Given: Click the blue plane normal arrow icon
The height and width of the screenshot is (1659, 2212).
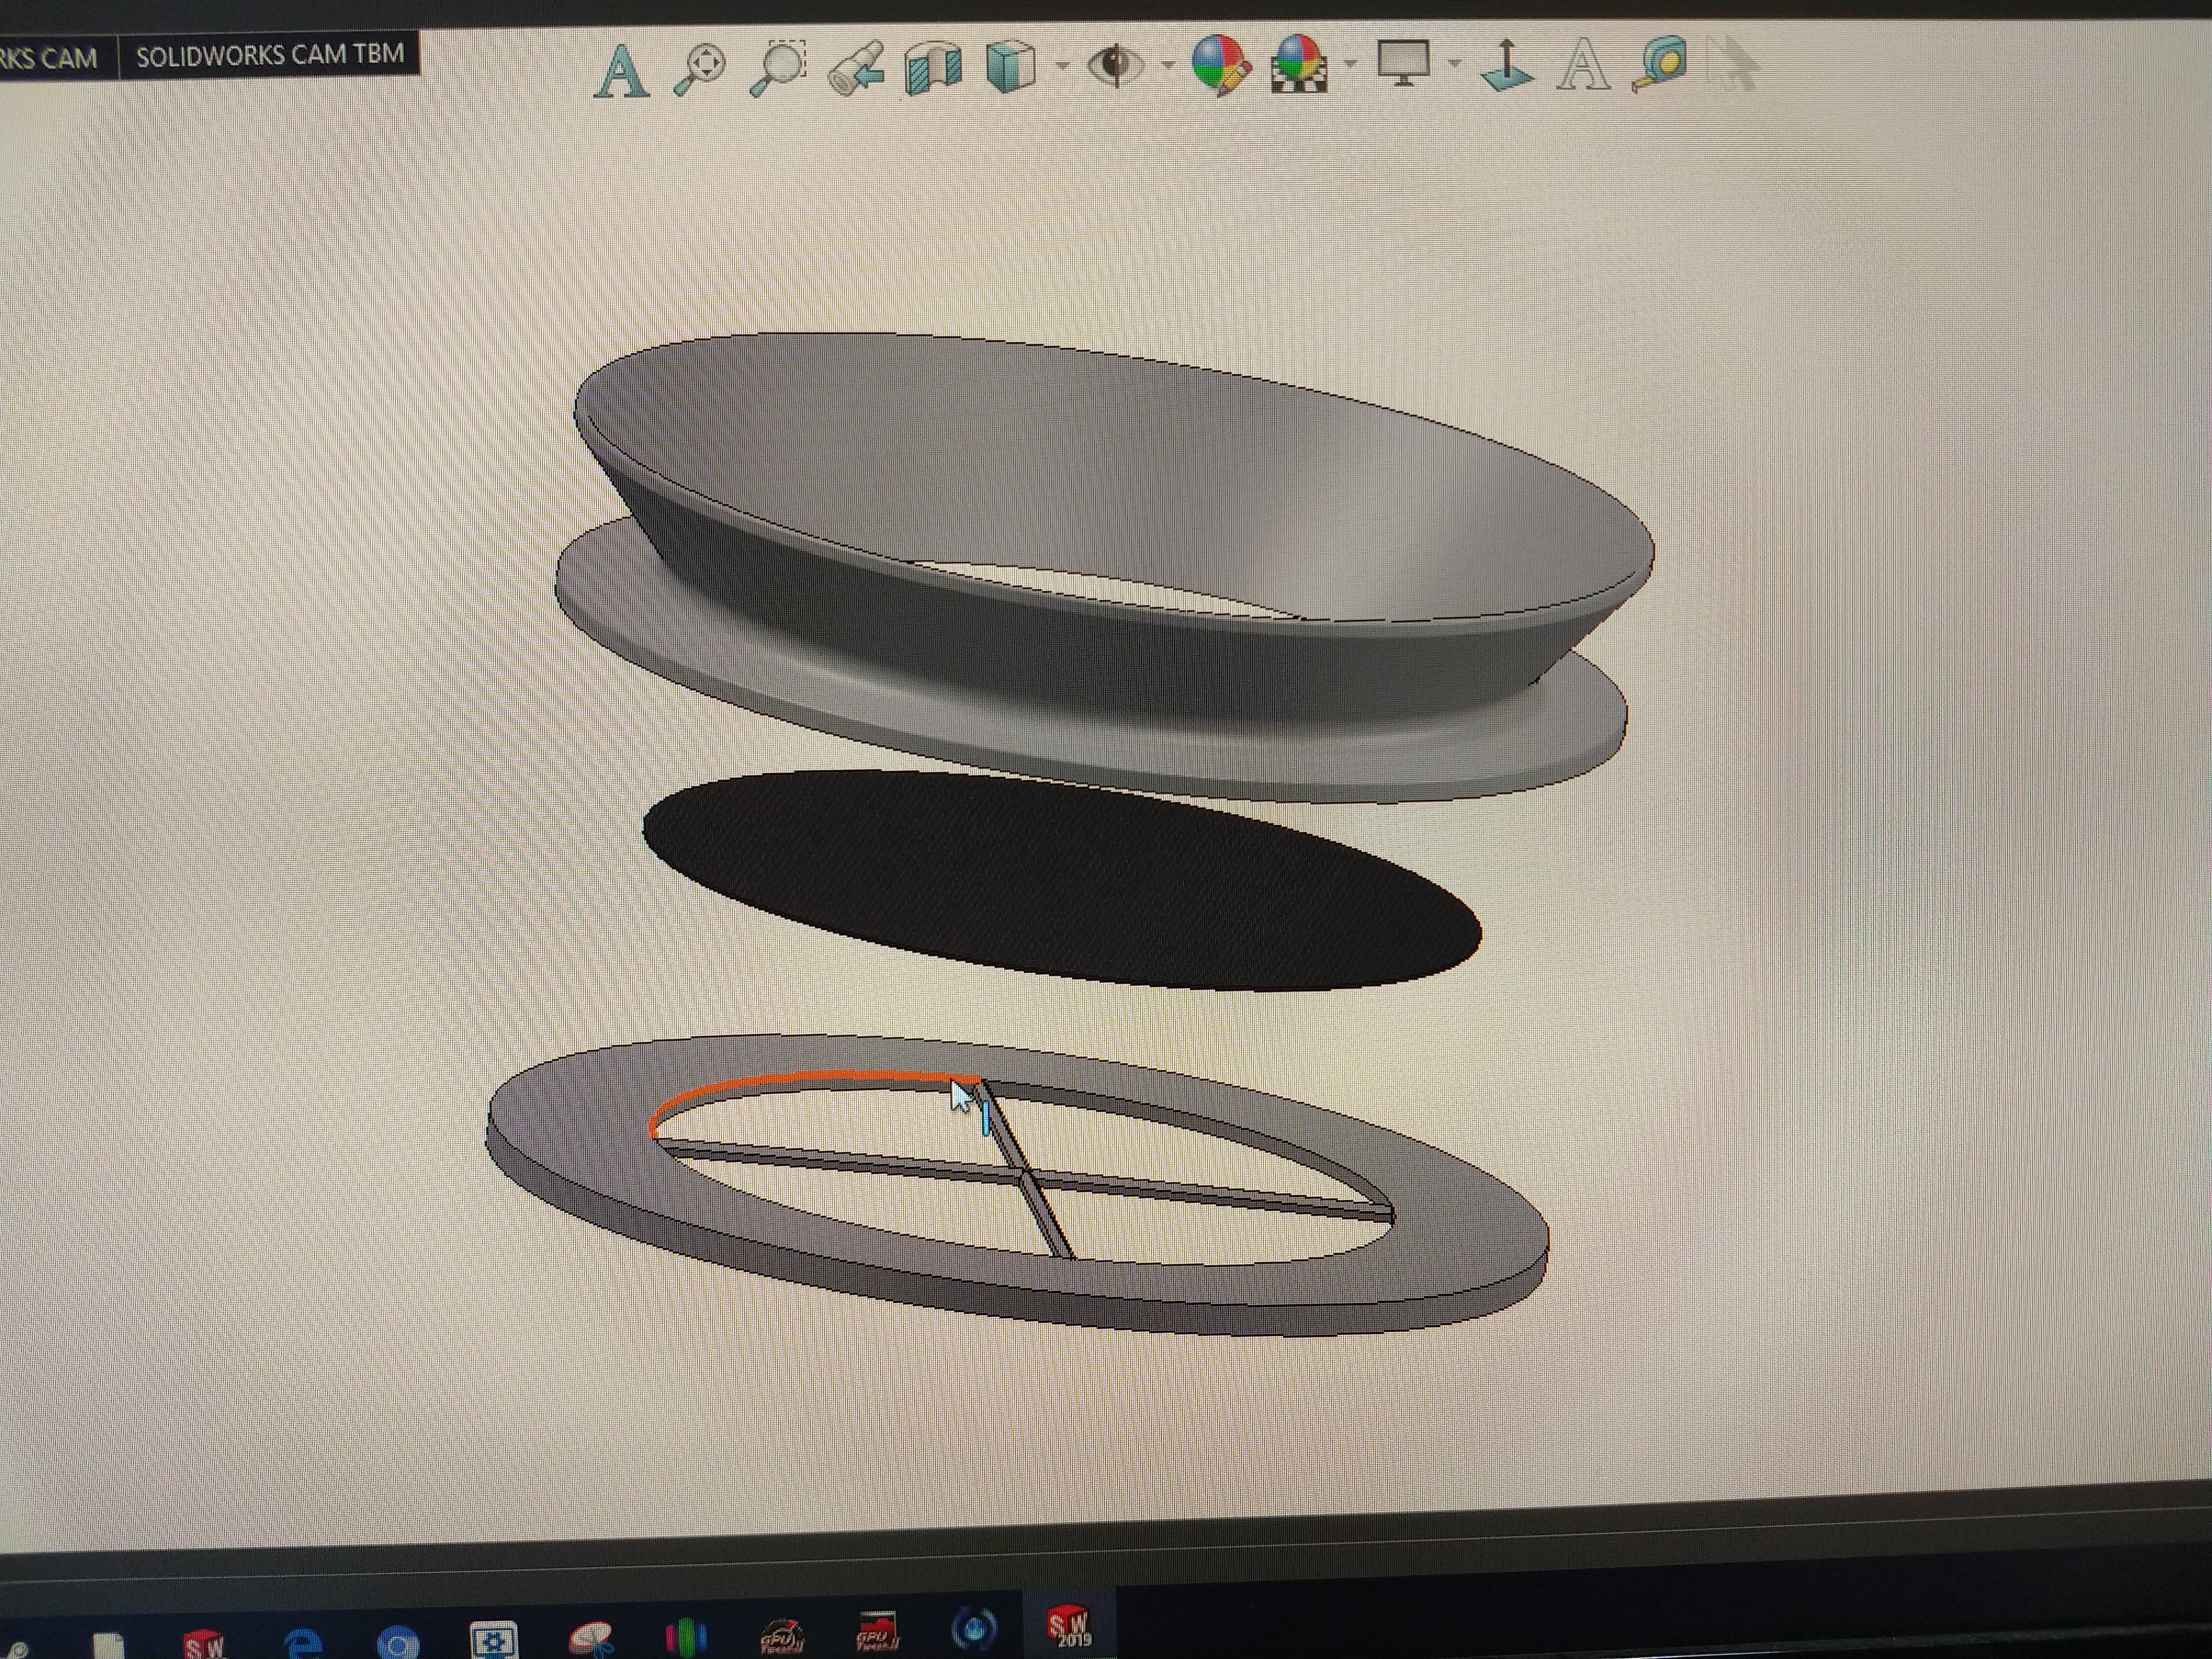Looking at the screenshot, I should [1506, 66].
